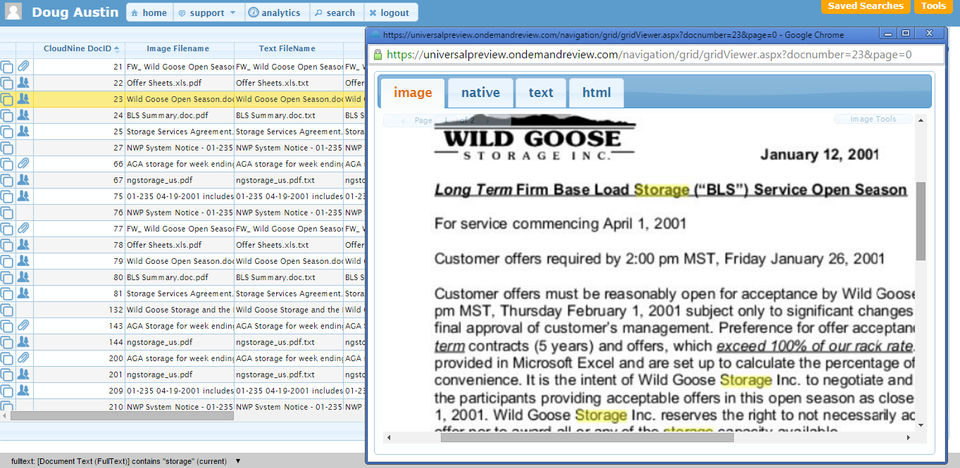Click the people group icon for DocID 80
The height and width of the screenshot is (468, 960).
pyautogui.click(x=23, y=277)
